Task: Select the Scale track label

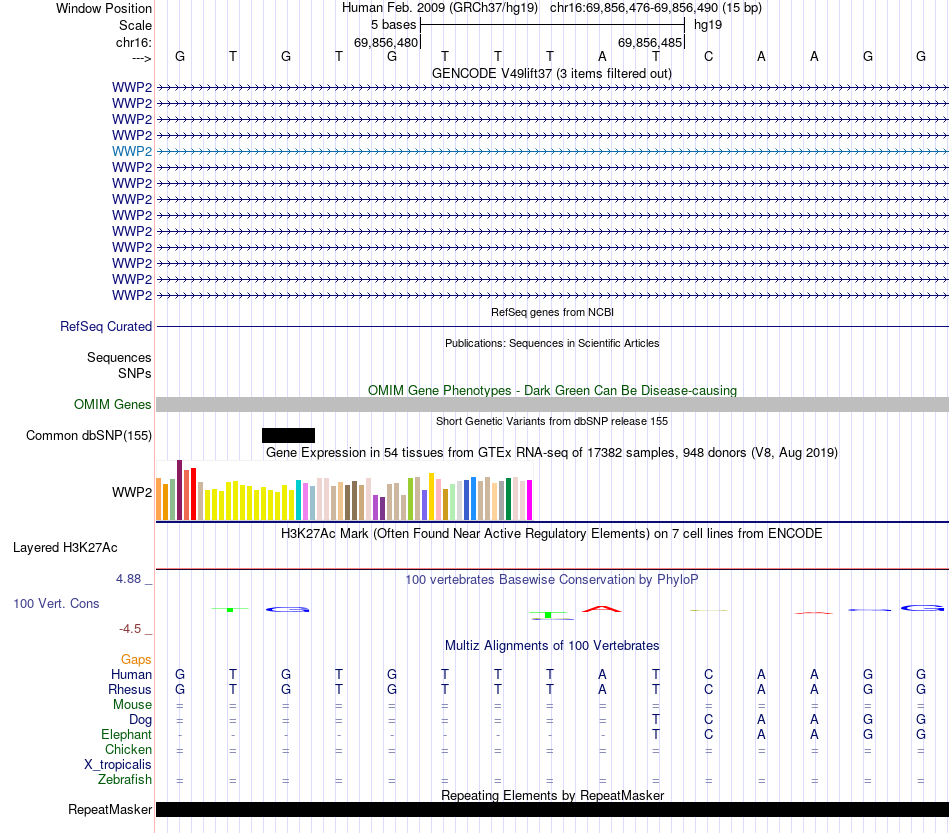Action: pyautogui.click(x=135, y=25)
